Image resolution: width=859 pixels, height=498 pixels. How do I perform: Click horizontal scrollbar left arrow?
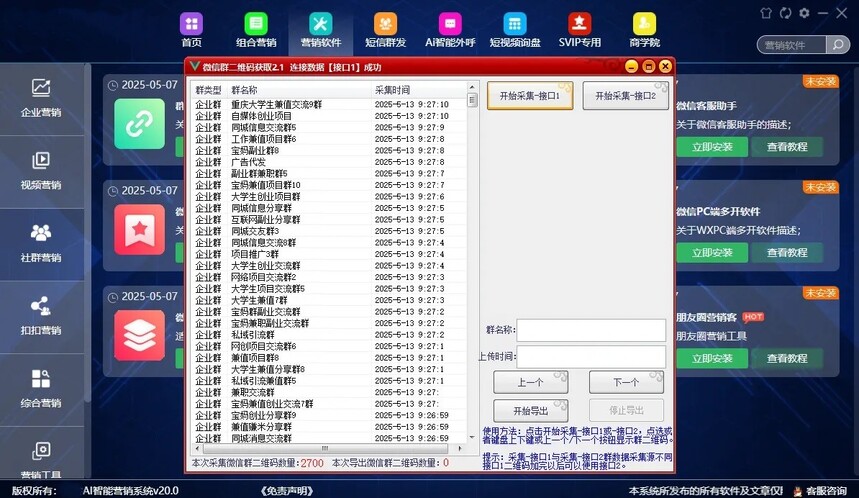196,448
